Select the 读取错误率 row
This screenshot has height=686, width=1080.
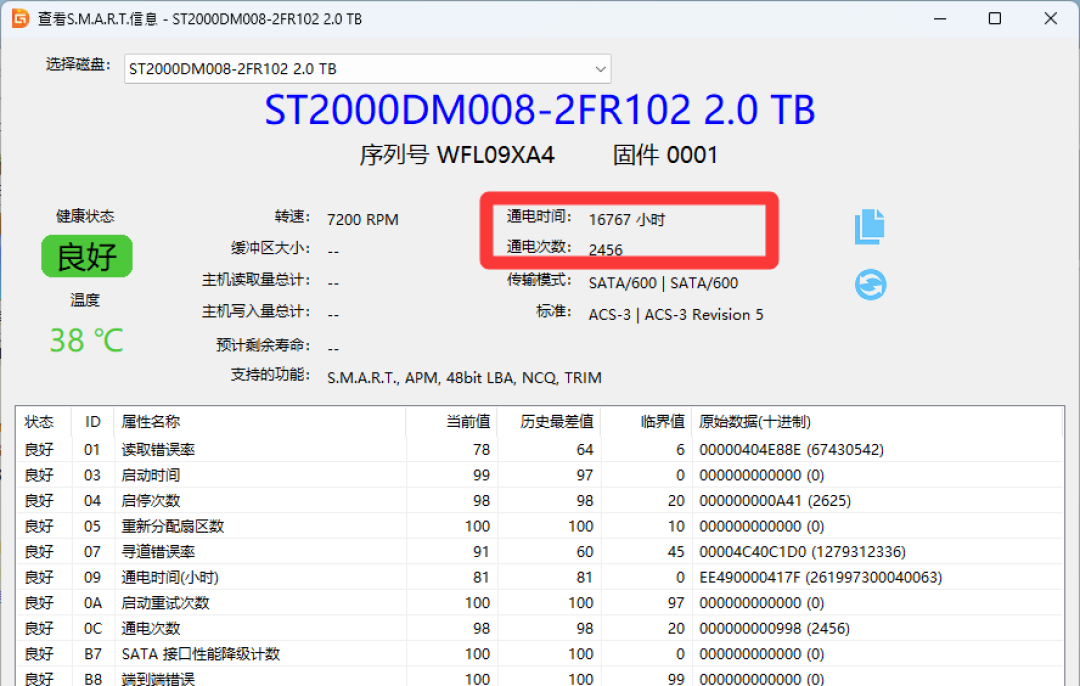click(x=540, y=450)
